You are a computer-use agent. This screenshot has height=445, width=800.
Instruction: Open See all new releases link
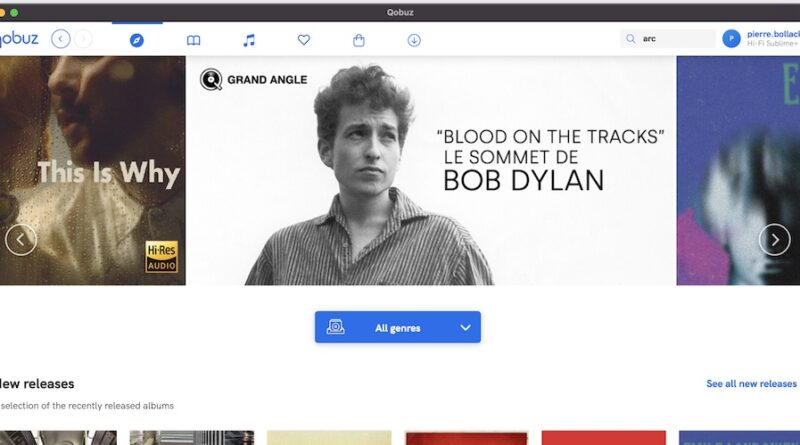751,384
